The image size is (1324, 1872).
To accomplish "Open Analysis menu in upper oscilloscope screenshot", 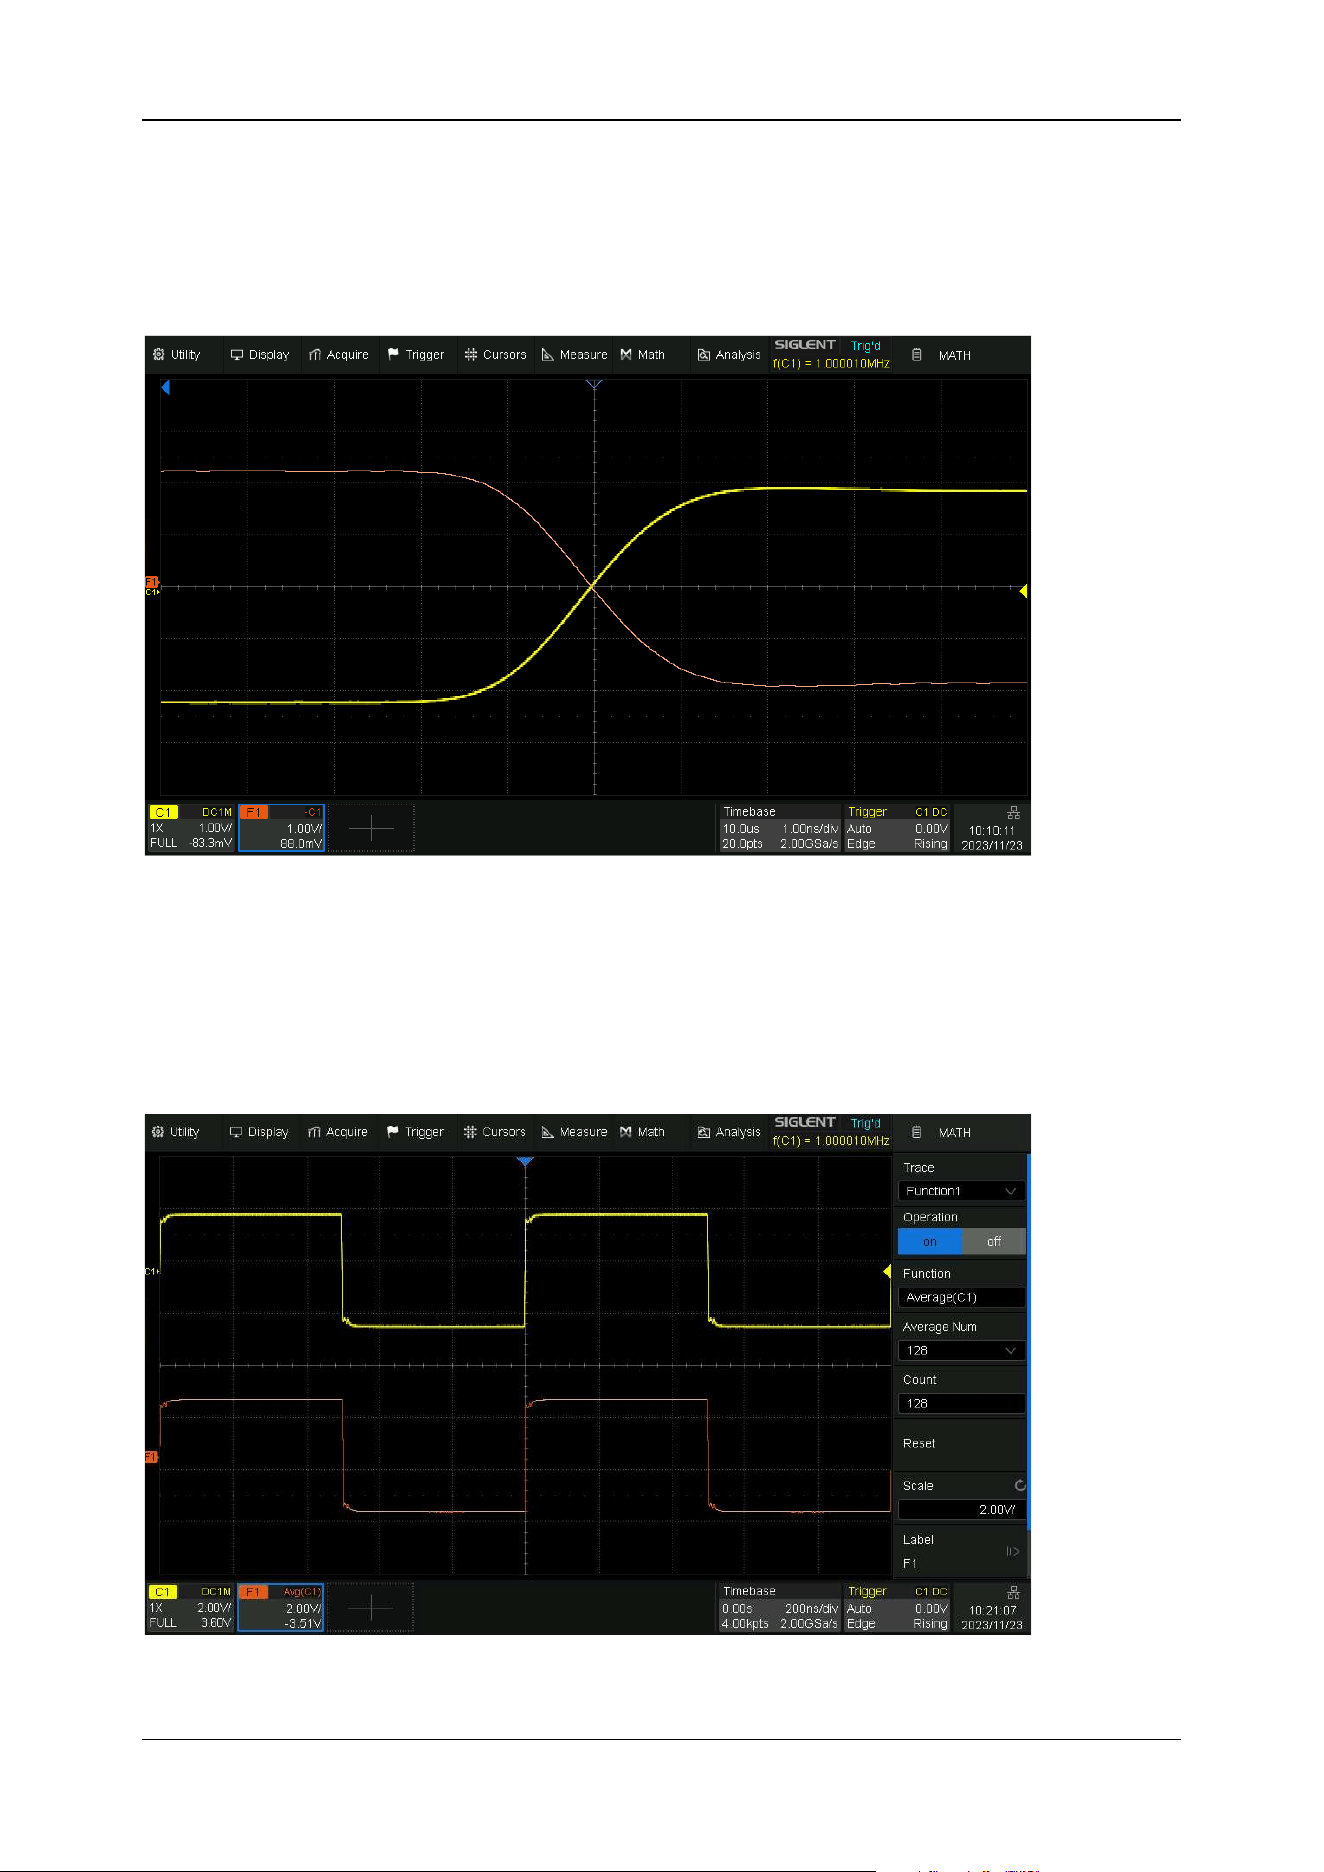I will point(729,355).
